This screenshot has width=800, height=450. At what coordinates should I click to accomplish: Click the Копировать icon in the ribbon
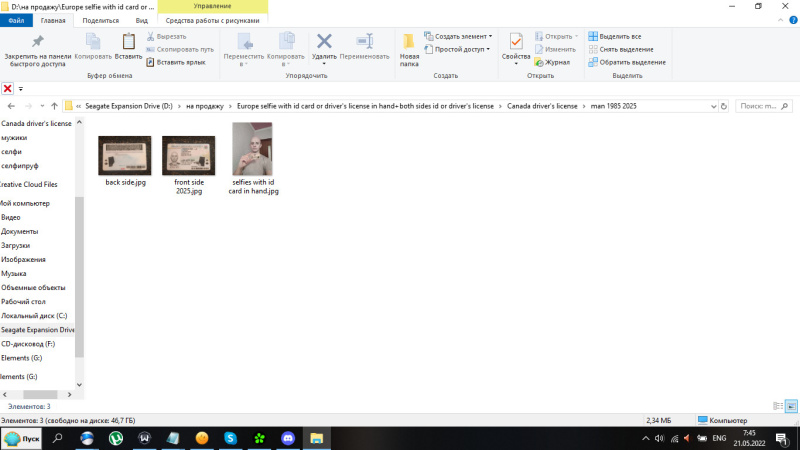click(x=93, y=42)
